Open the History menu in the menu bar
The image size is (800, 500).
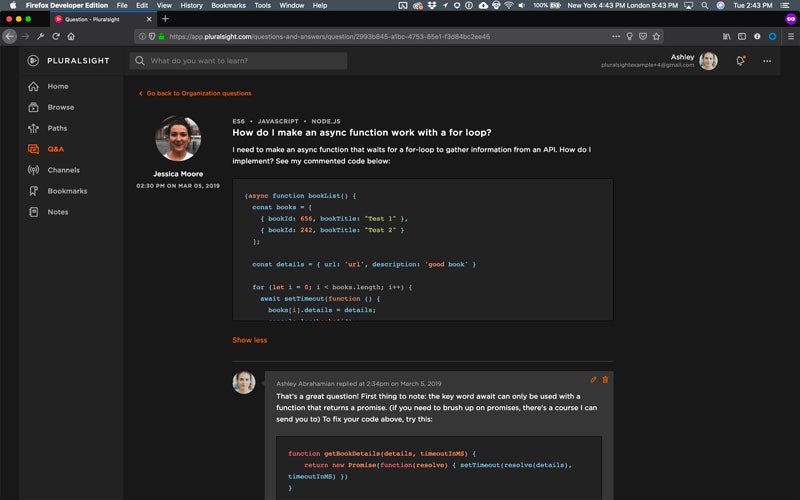(191, 5)
